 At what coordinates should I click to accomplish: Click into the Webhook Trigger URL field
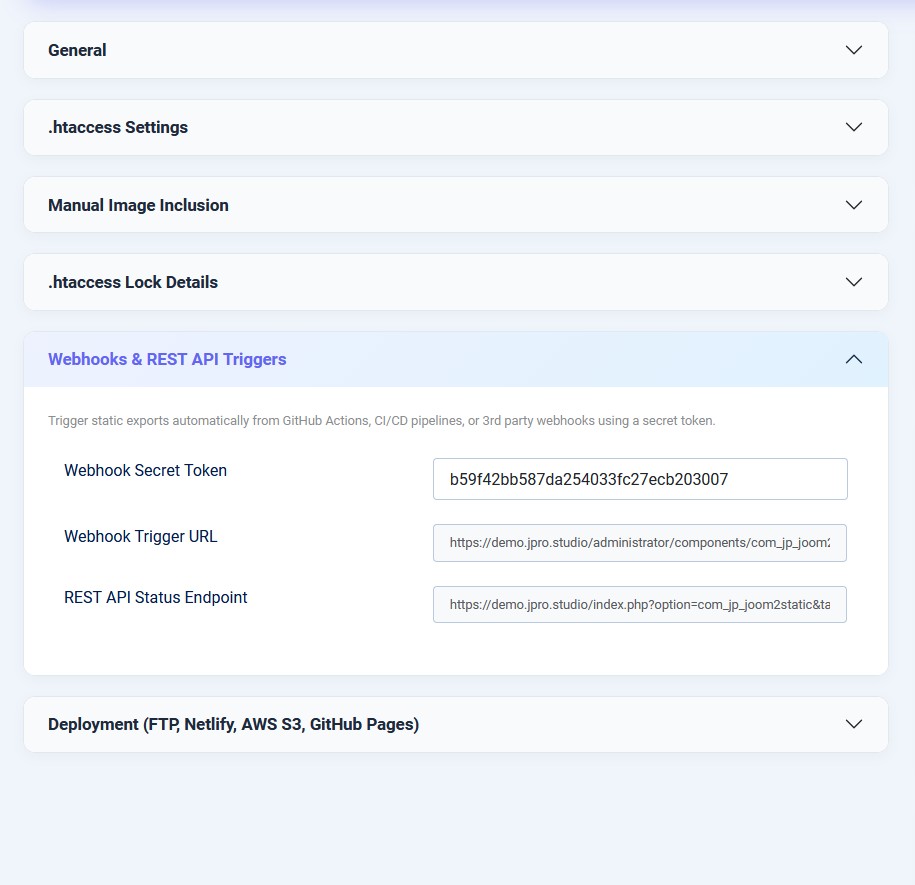[x=640, y=543]
